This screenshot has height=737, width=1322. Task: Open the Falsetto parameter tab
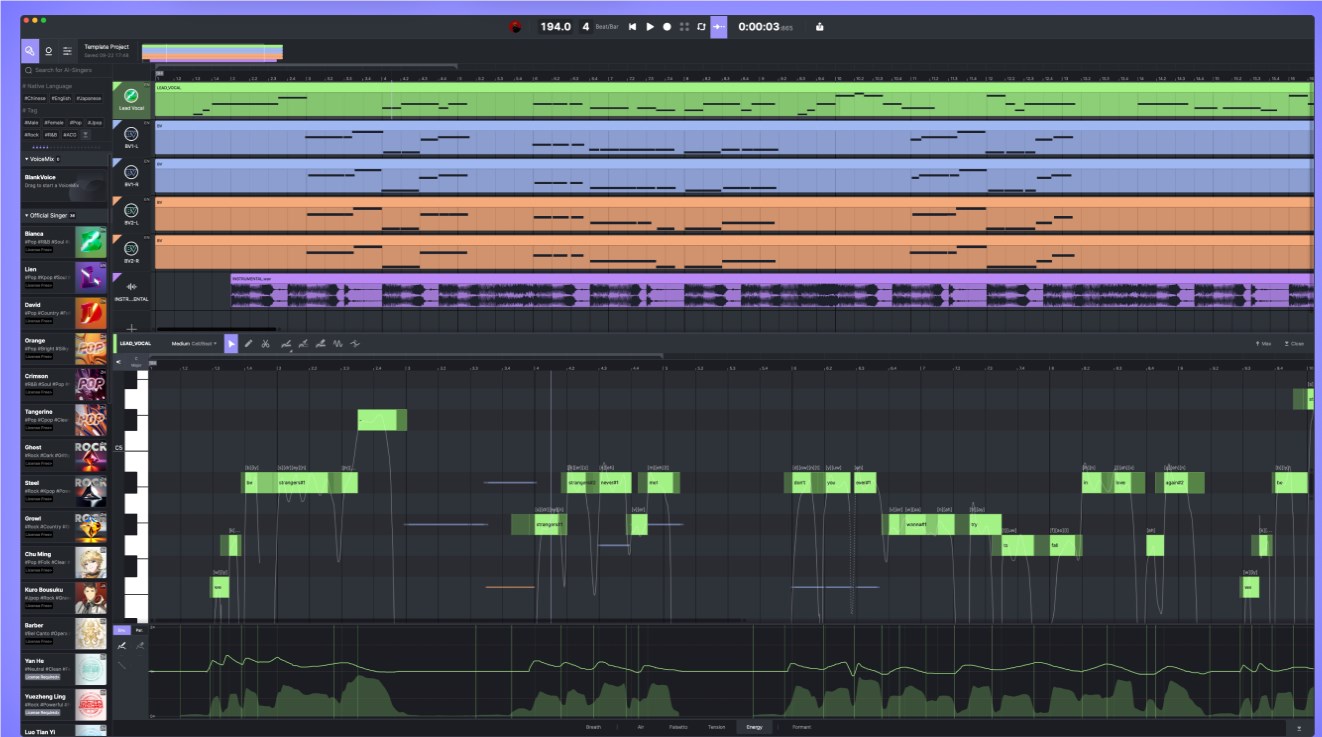tap(678, 727)
